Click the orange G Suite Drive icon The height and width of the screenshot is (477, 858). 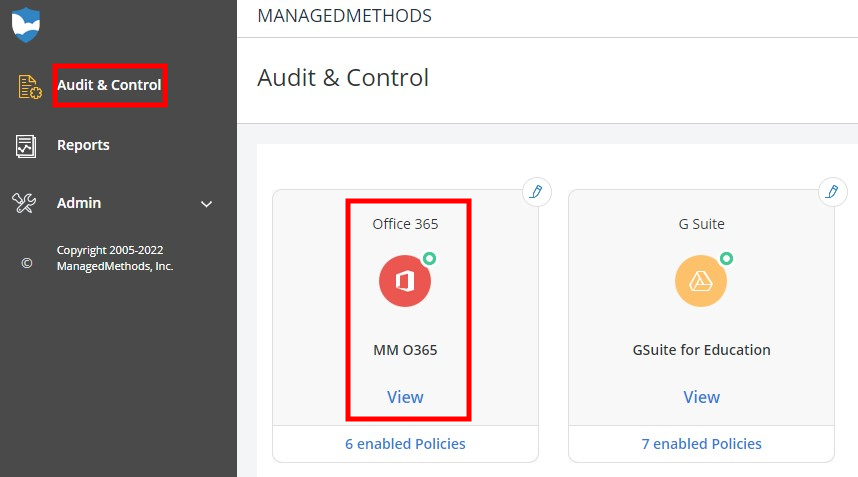(x=701, y=281)
